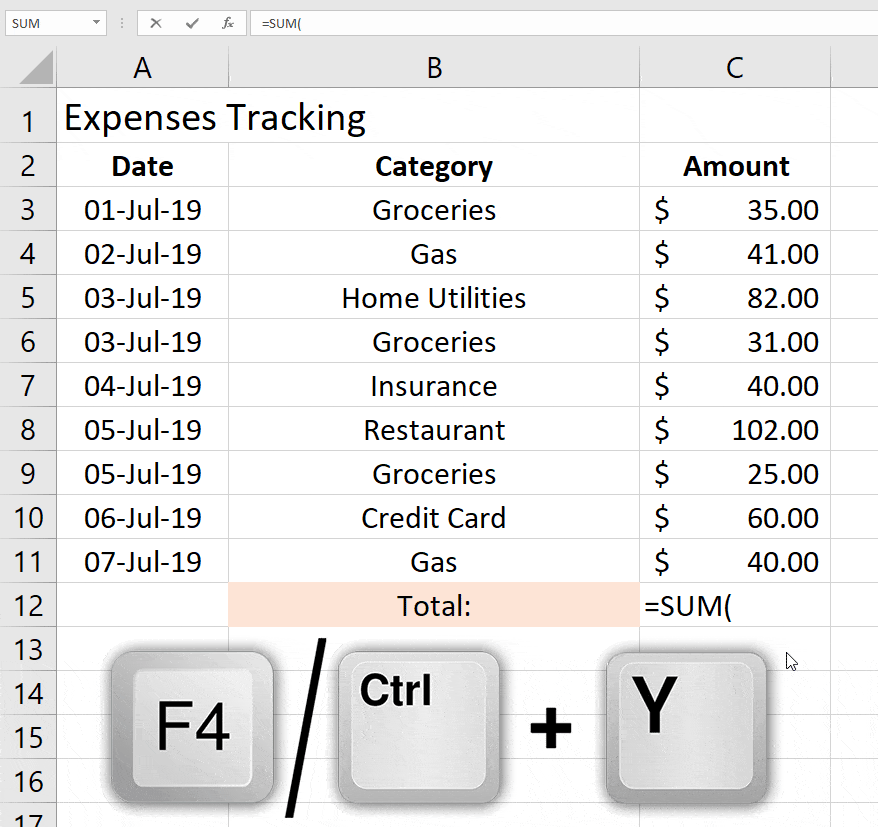This screenshot has height=827, width=878.
Task: Select row 12 header
Action: (28, 605)
